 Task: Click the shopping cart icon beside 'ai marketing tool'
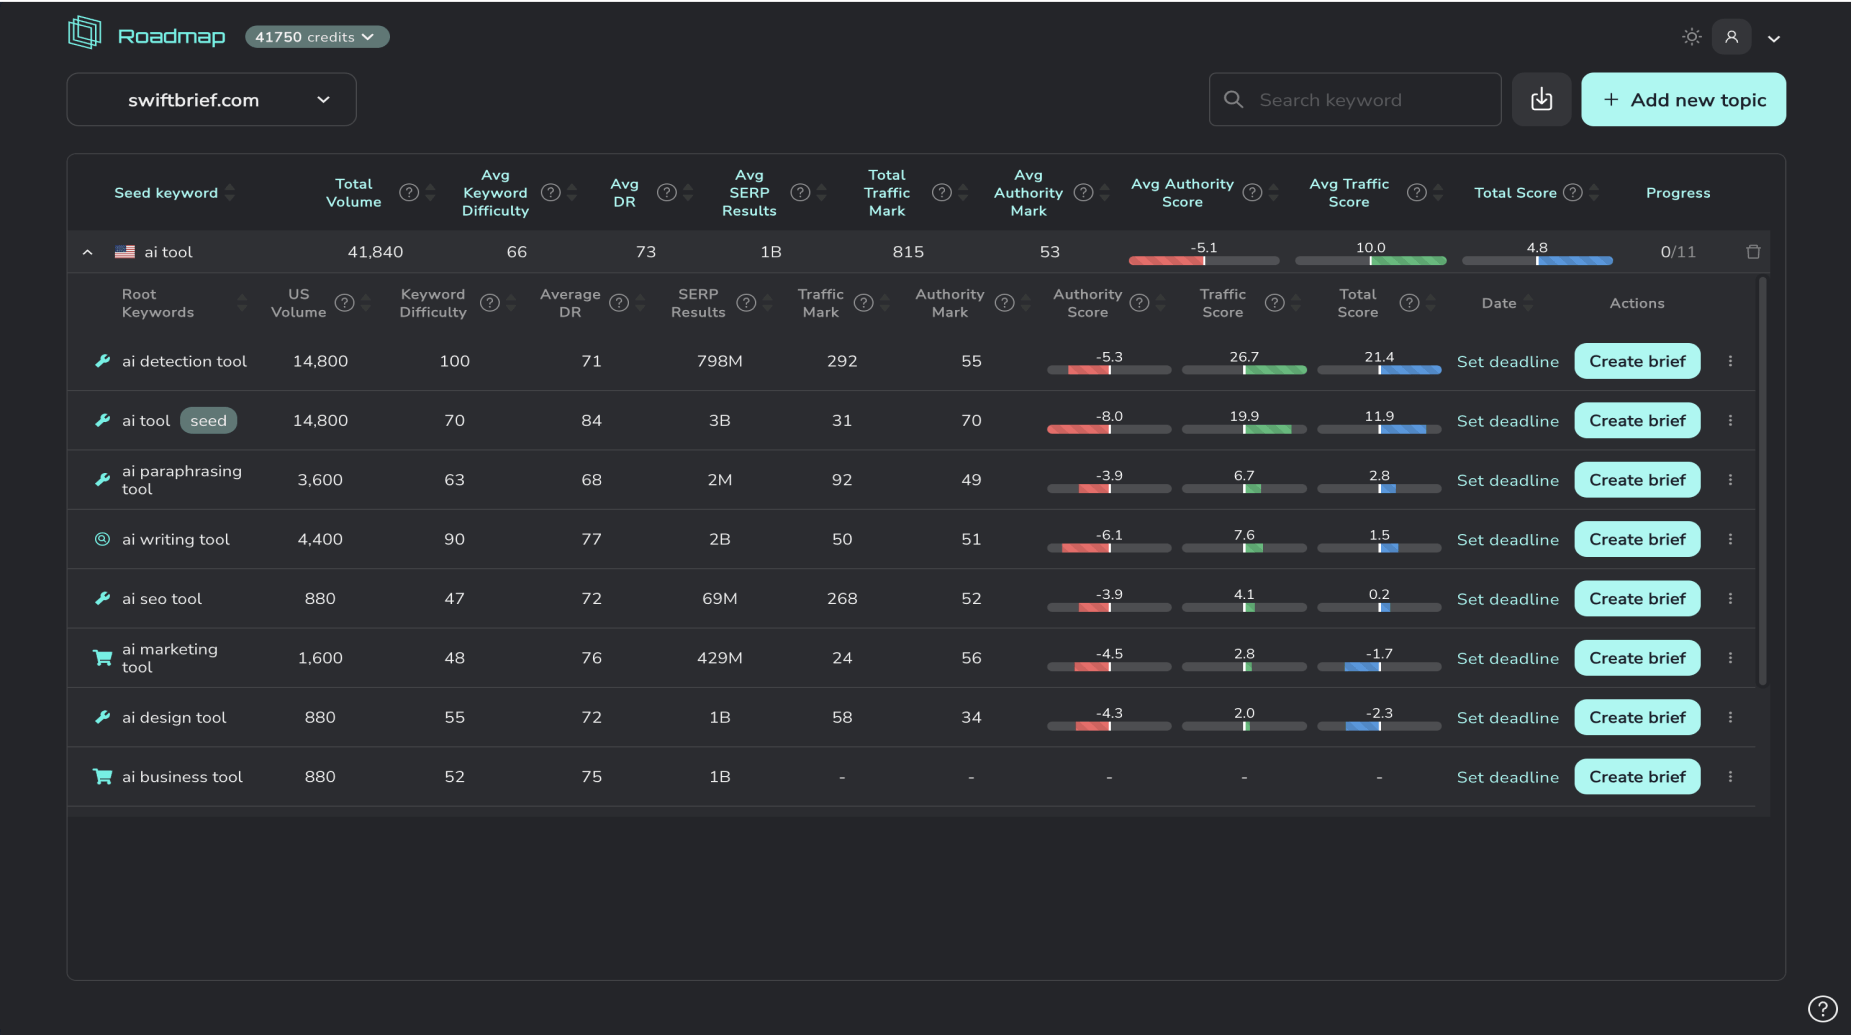[102, 657]
